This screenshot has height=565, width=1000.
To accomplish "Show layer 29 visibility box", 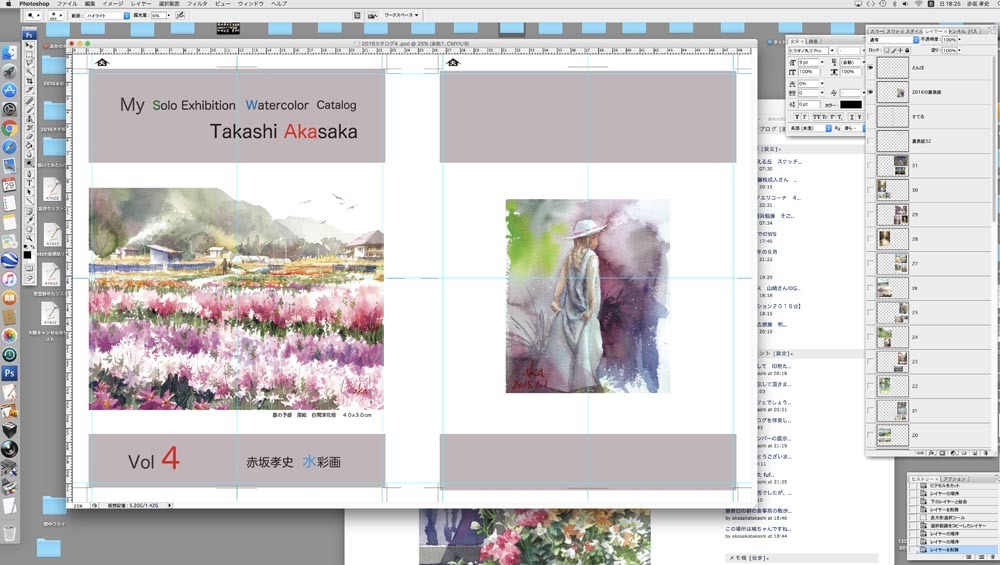I will tap(871, 214).
